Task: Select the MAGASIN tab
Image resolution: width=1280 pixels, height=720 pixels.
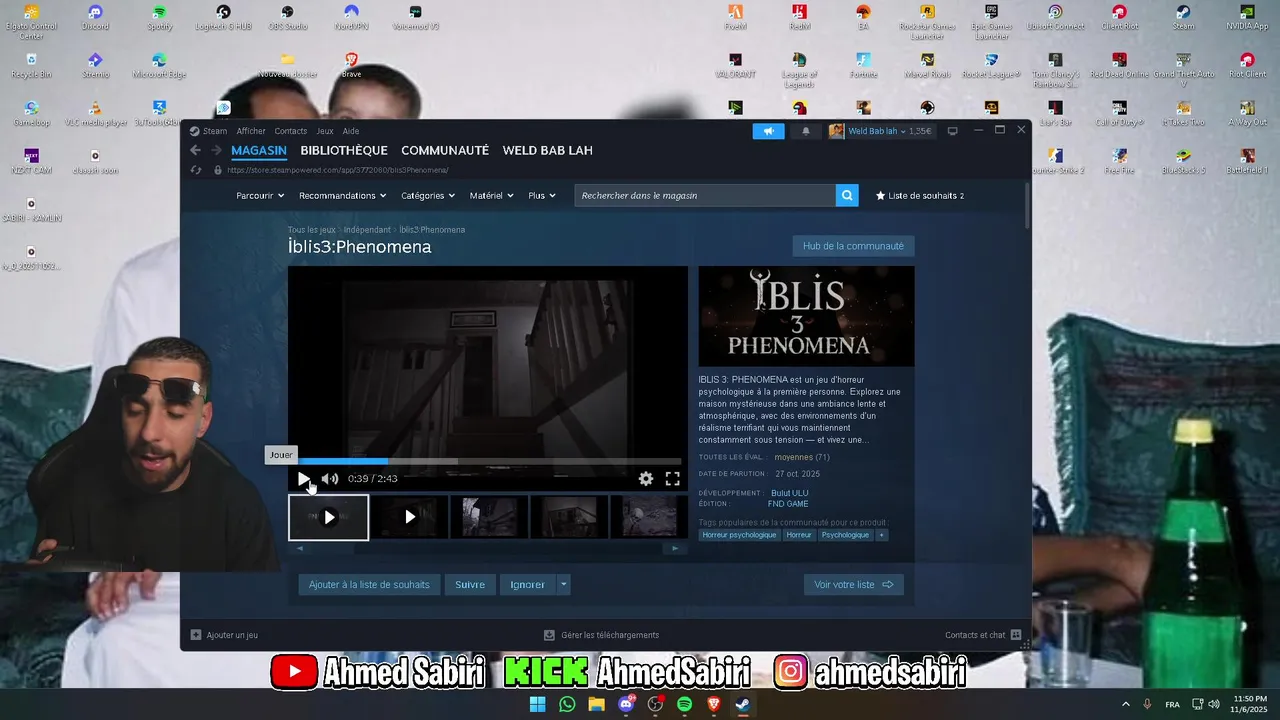Action: tap(259, 150)
